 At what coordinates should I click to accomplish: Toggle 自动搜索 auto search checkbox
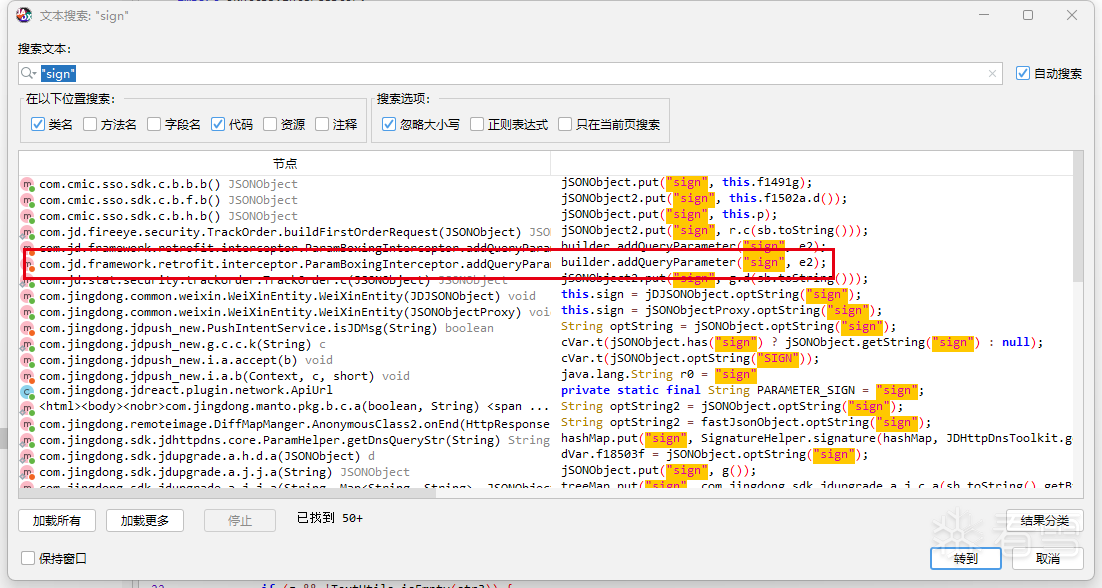pyautogui.click(x=1023, y=73)
